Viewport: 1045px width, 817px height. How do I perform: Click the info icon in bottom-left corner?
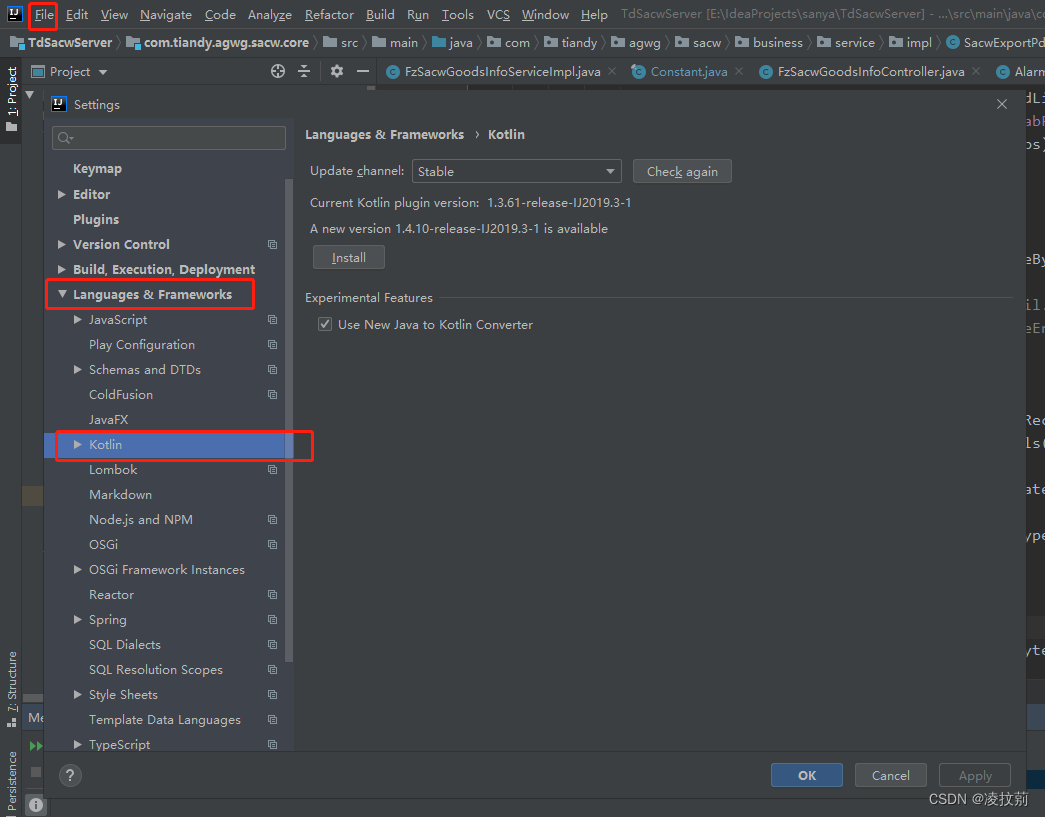36,805
